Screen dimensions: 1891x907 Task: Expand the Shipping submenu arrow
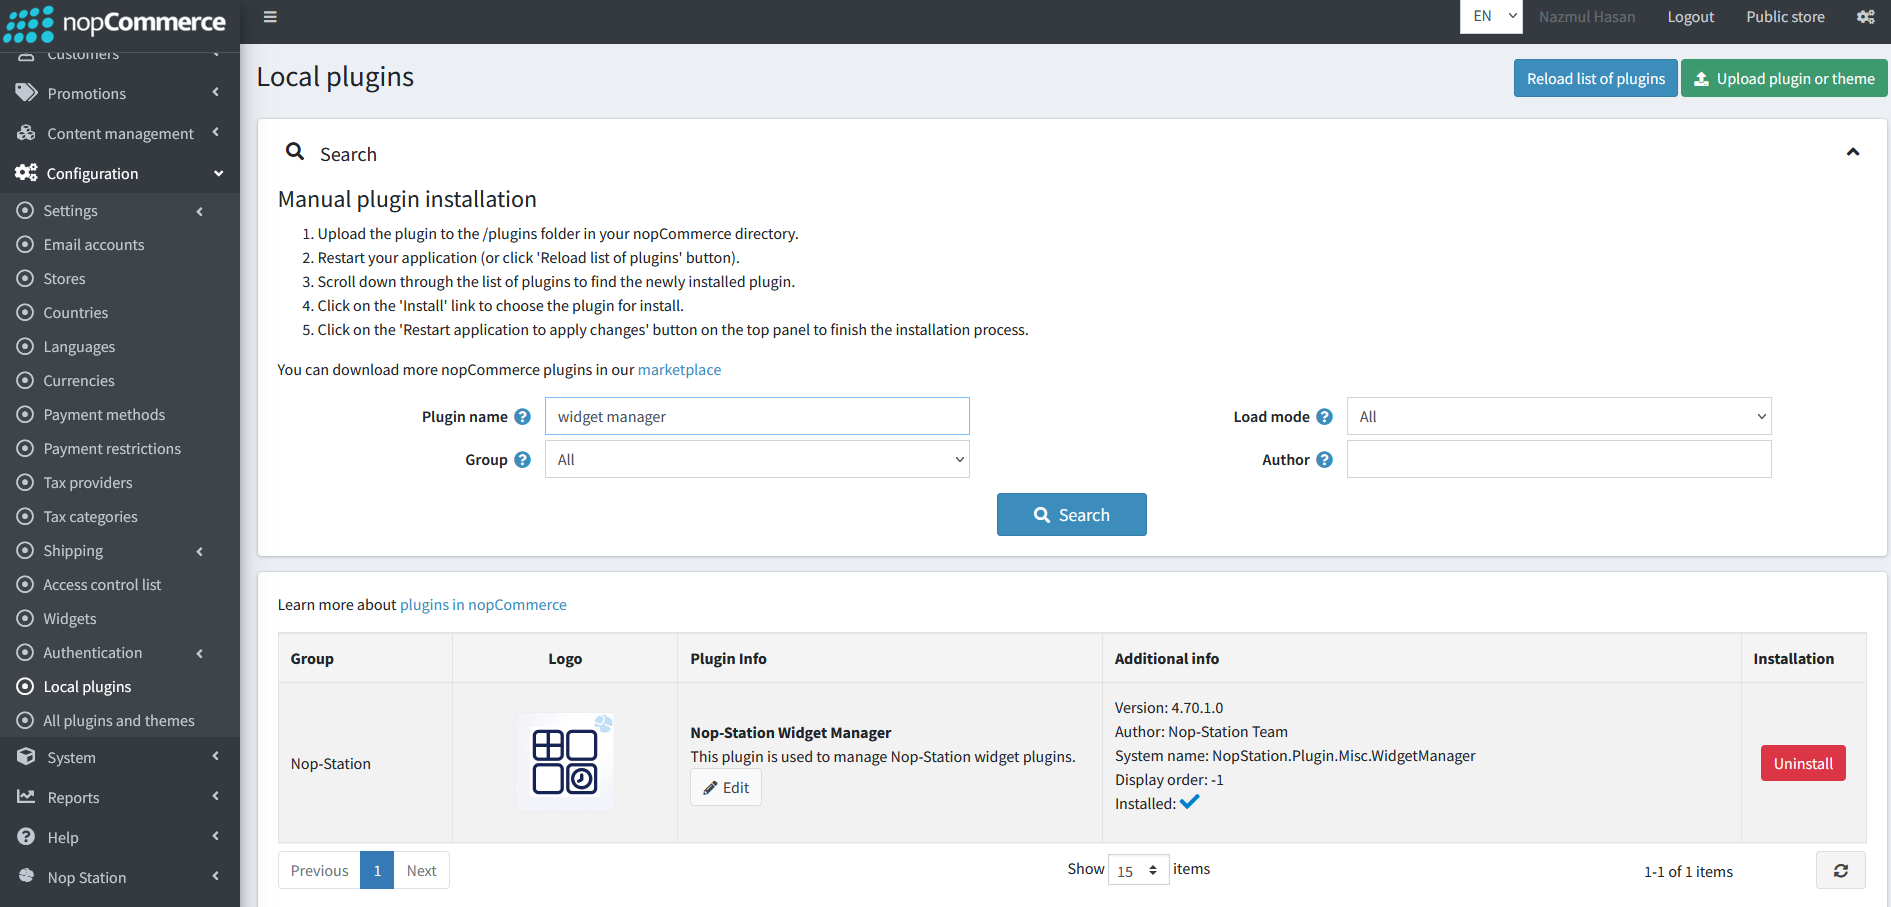coord(200,551)
